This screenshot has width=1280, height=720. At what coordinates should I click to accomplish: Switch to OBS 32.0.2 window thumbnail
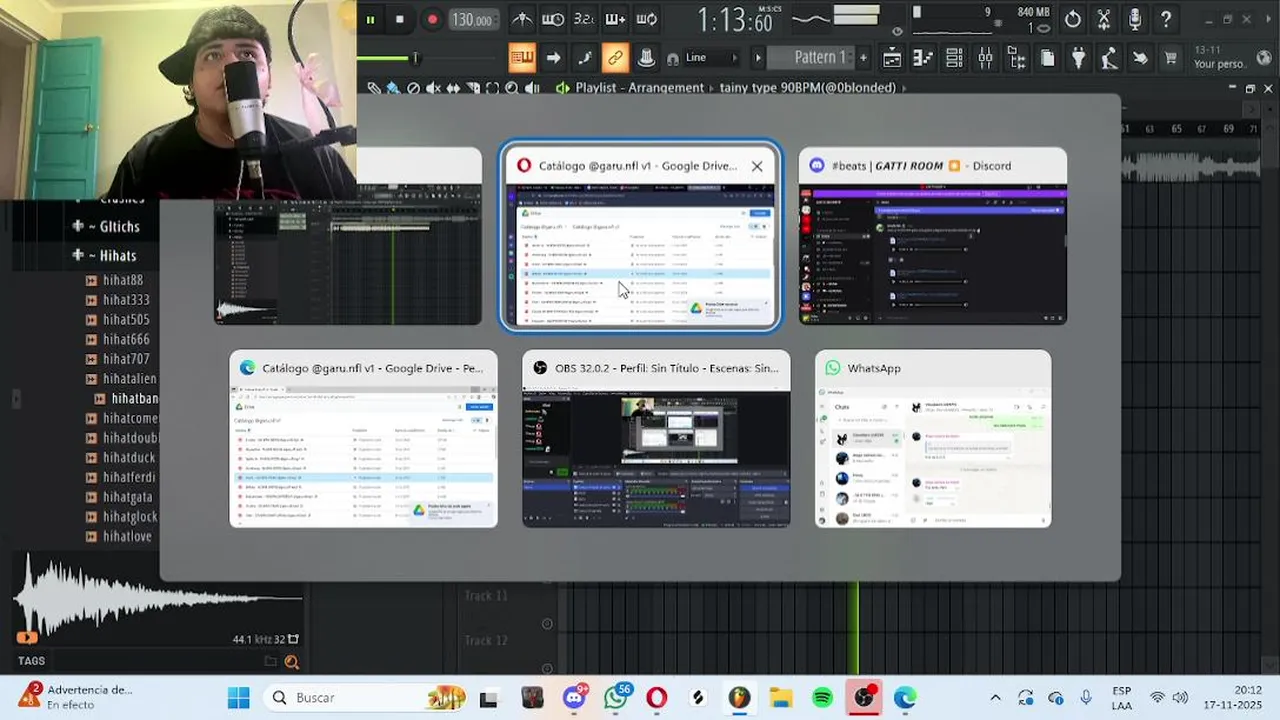pyautogui.click(x=656, y=438)
